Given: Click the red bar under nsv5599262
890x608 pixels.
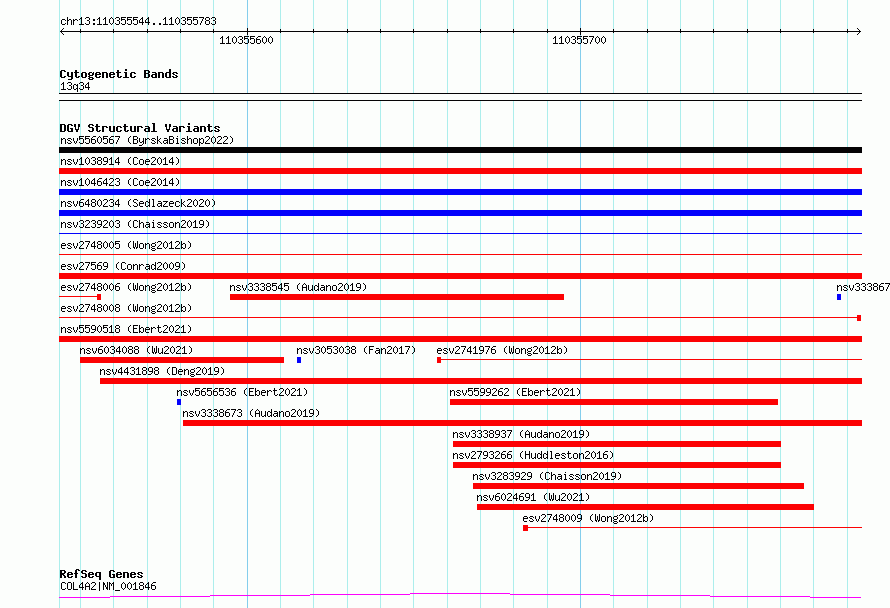Looking at the screenshot, I should pos(614,402).
